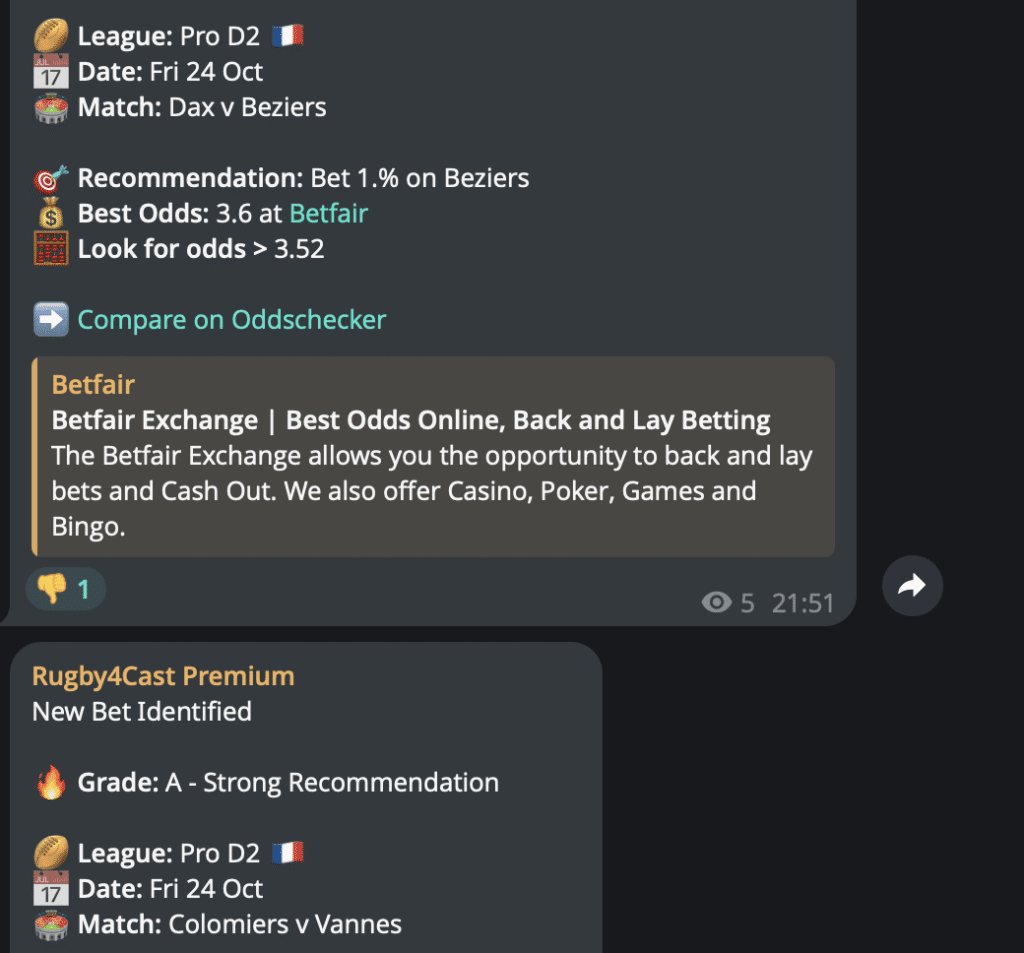The image size is (1024, 953).
Task: Click the French flag in the Dax v Beziers message
Action: (x=286, y=37)
